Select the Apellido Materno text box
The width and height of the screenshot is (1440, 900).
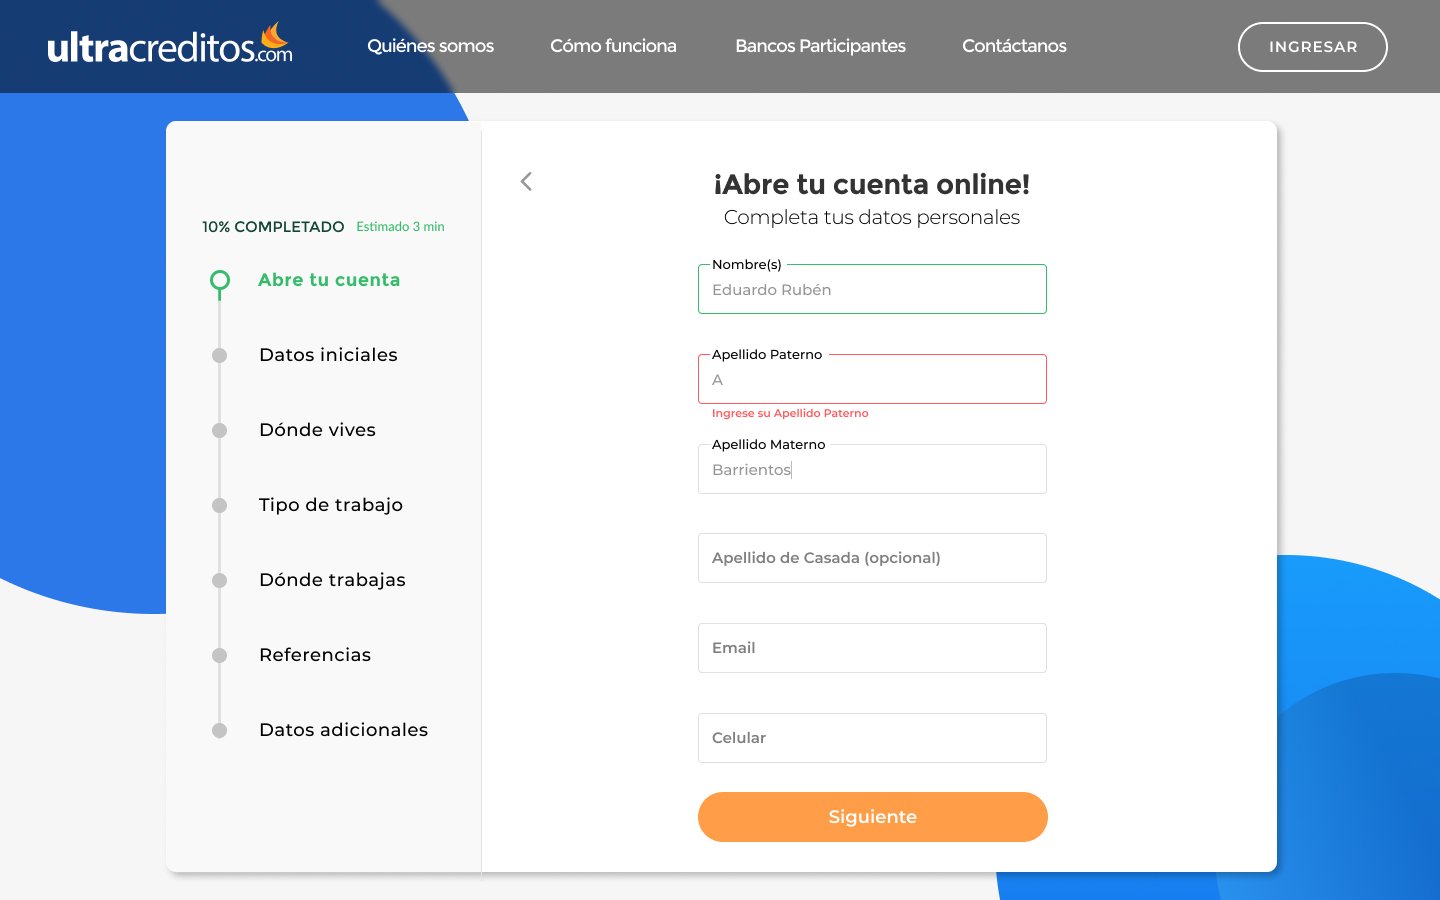pyautogui.click(x=872, y=470)
